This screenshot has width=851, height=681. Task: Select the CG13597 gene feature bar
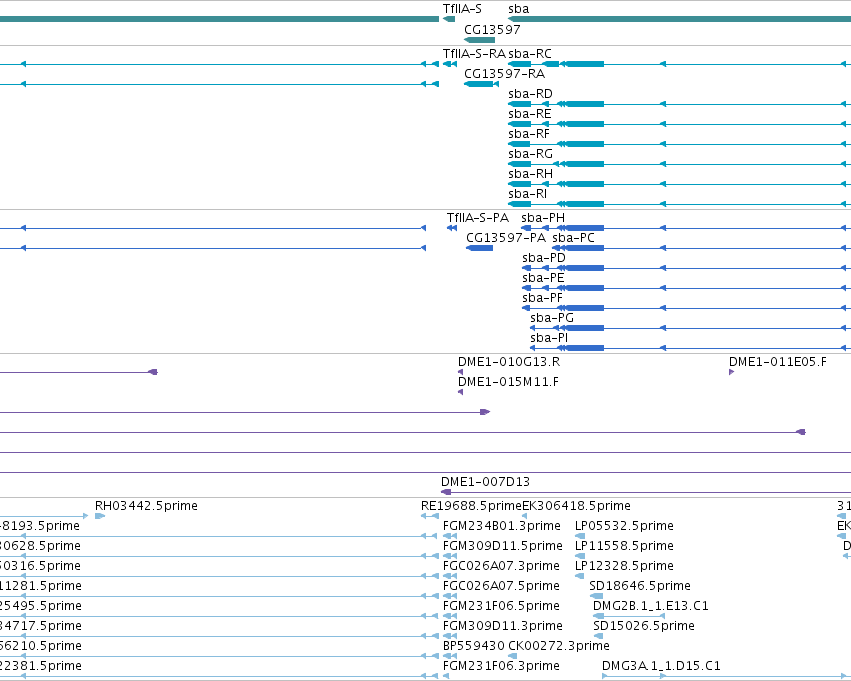click(480, 40)
